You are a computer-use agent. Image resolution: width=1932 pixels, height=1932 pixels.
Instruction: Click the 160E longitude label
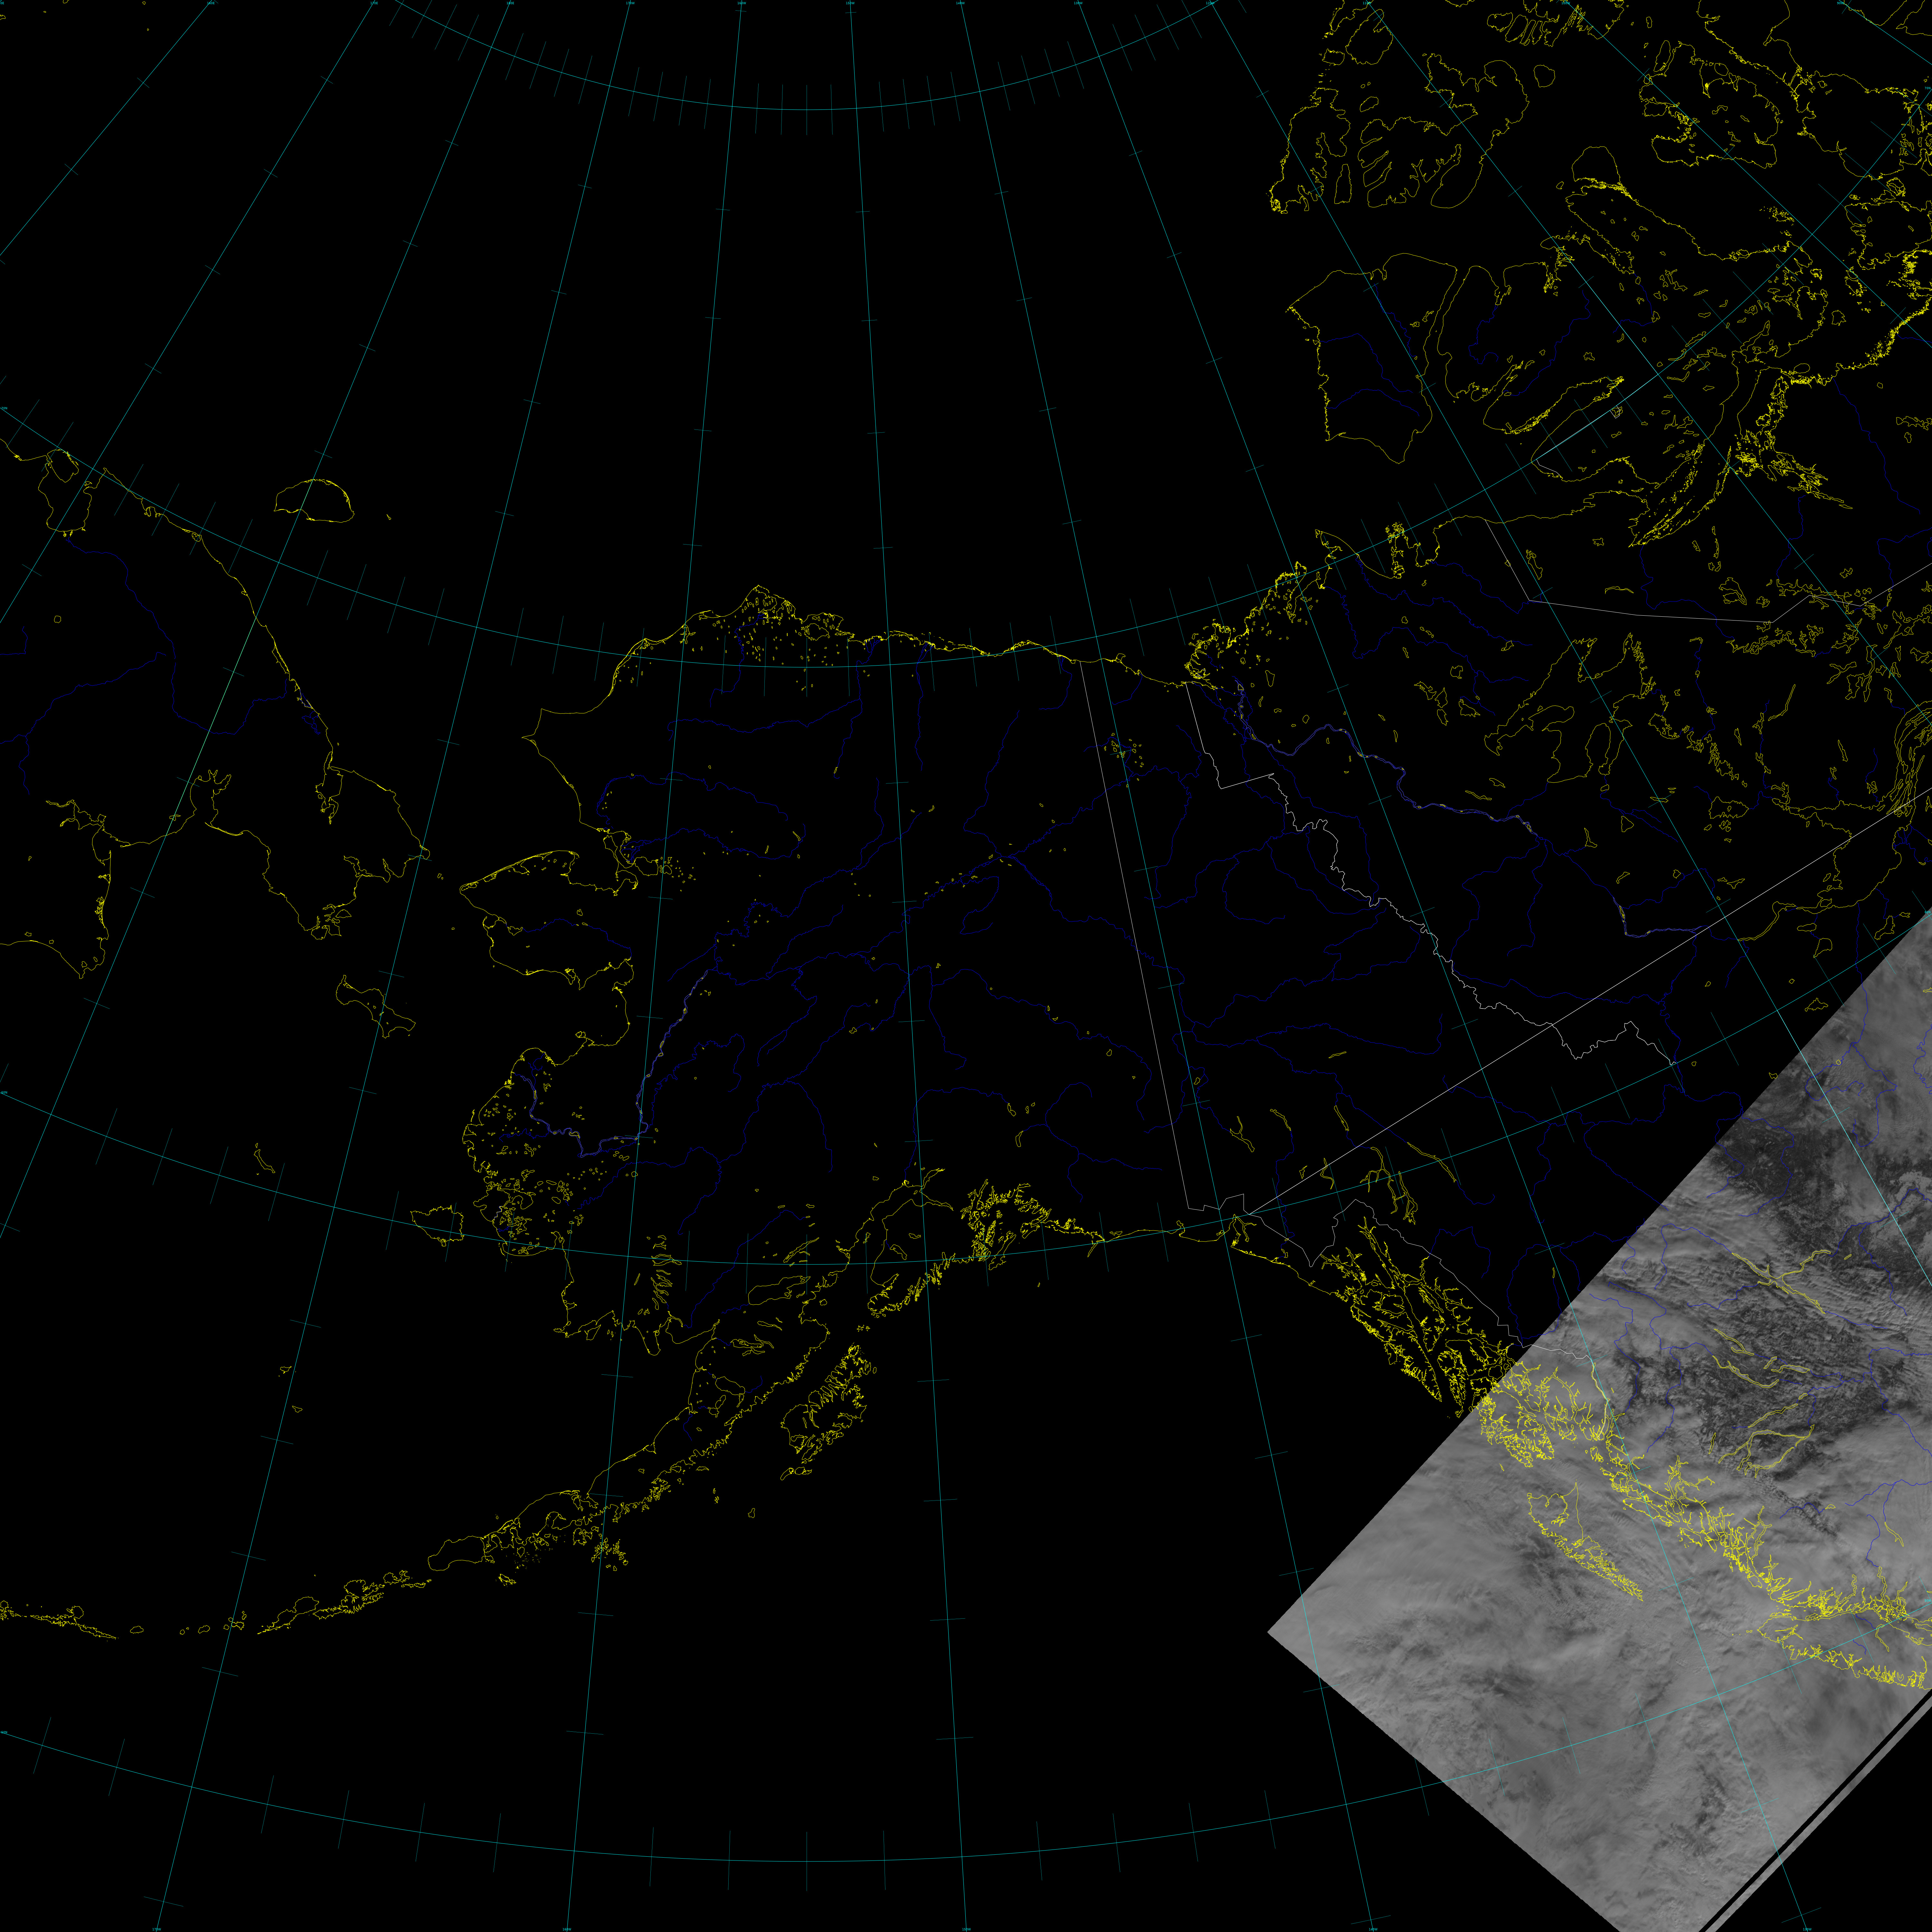click(x=211, y=3)
